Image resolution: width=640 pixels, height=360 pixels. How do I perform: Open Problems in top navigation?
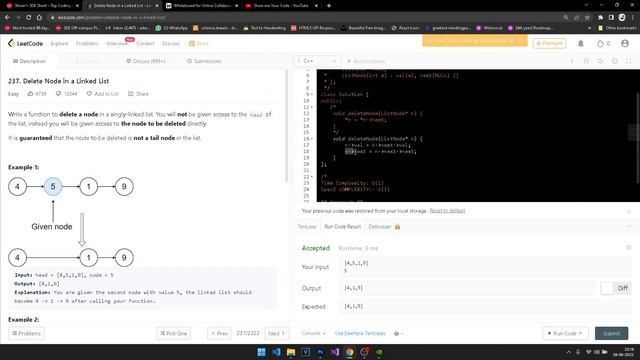87,43
